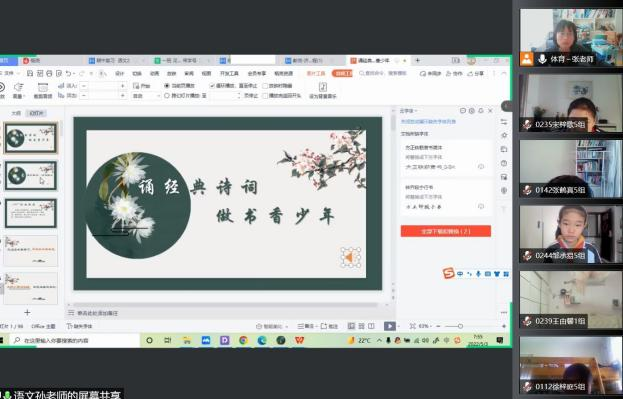The image size is (623, 399).
Task: Click the missing fonts status bar button
Action: pos(79,326)
